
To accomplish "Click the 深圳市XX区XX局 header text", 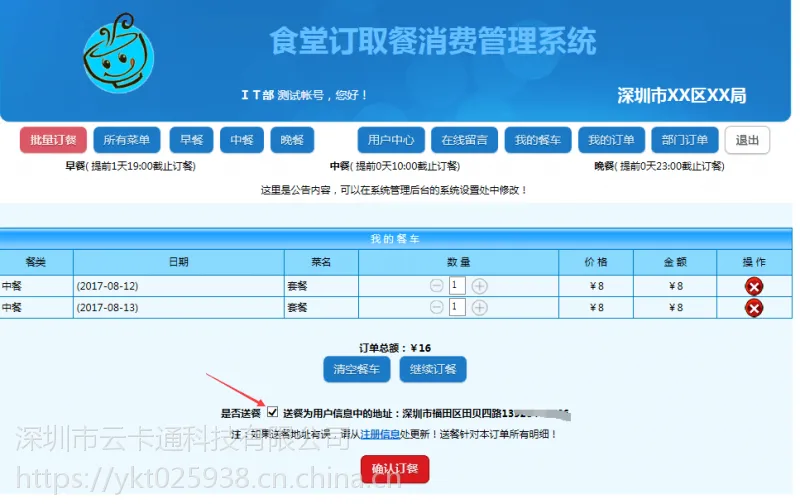I will click(x=682, y=95).
